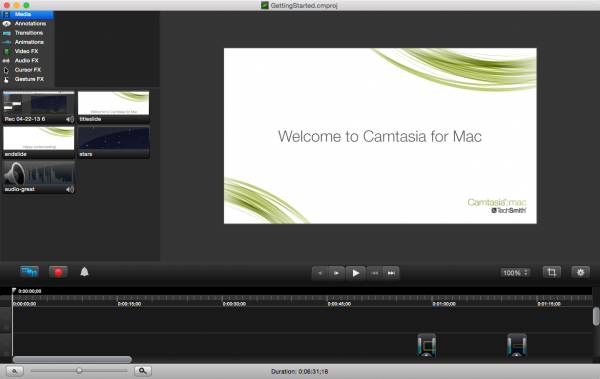Viewport: 600px width, 379px height.
Task: Toggle the lock on upper track
Action: click(x=6, y=327)
